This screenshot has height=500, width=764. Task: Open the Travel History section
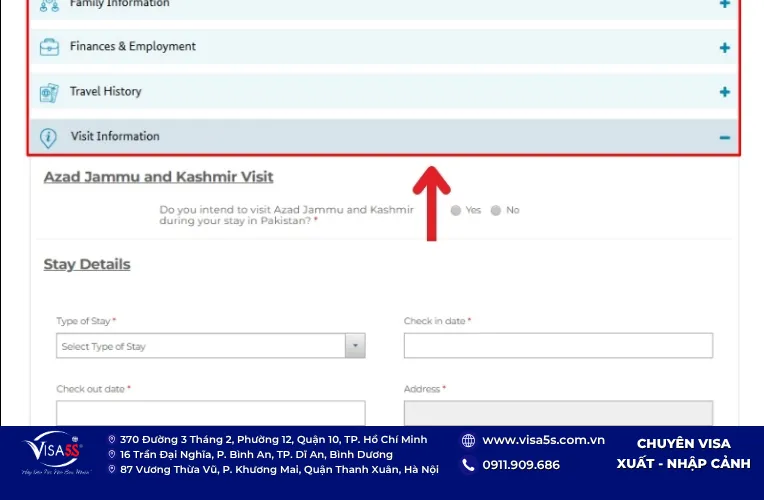(x=383, y=91)
